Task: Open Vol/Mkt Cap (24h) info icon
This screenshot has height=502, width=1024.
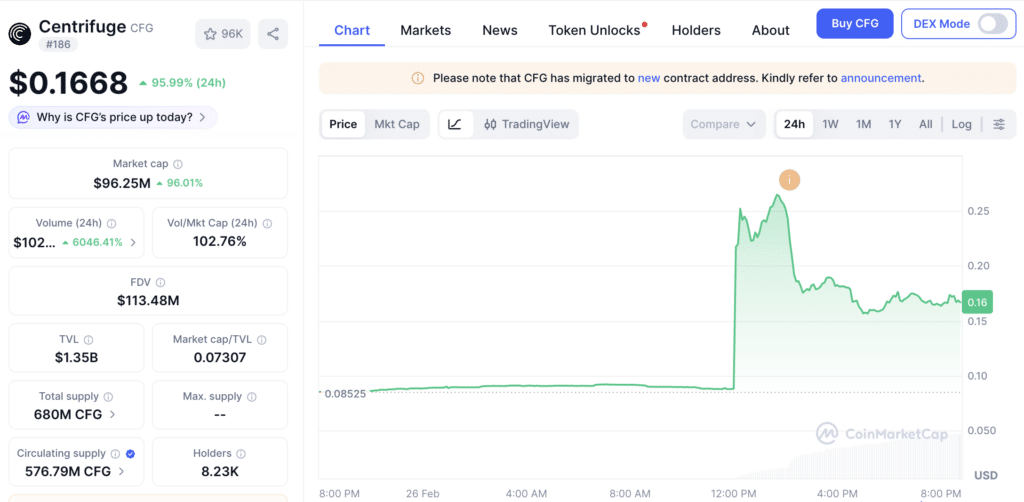Action: pyautogui.click(x=267, y=223)
